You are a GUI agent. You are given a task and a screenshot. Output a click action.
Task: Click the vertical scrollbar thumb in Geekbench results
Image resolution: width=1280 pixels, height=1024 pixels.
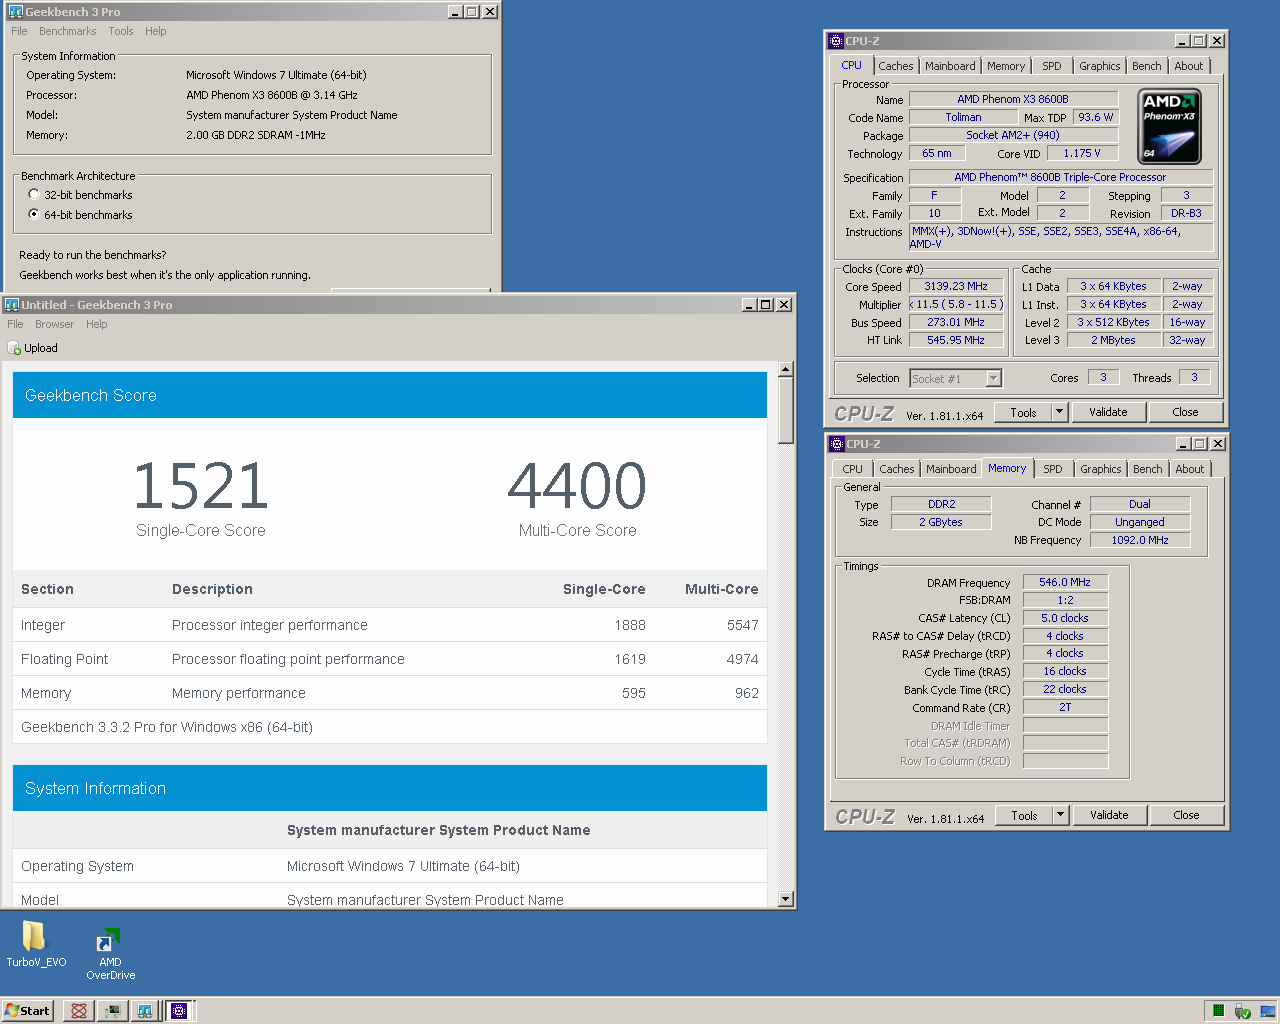(786, 410)
